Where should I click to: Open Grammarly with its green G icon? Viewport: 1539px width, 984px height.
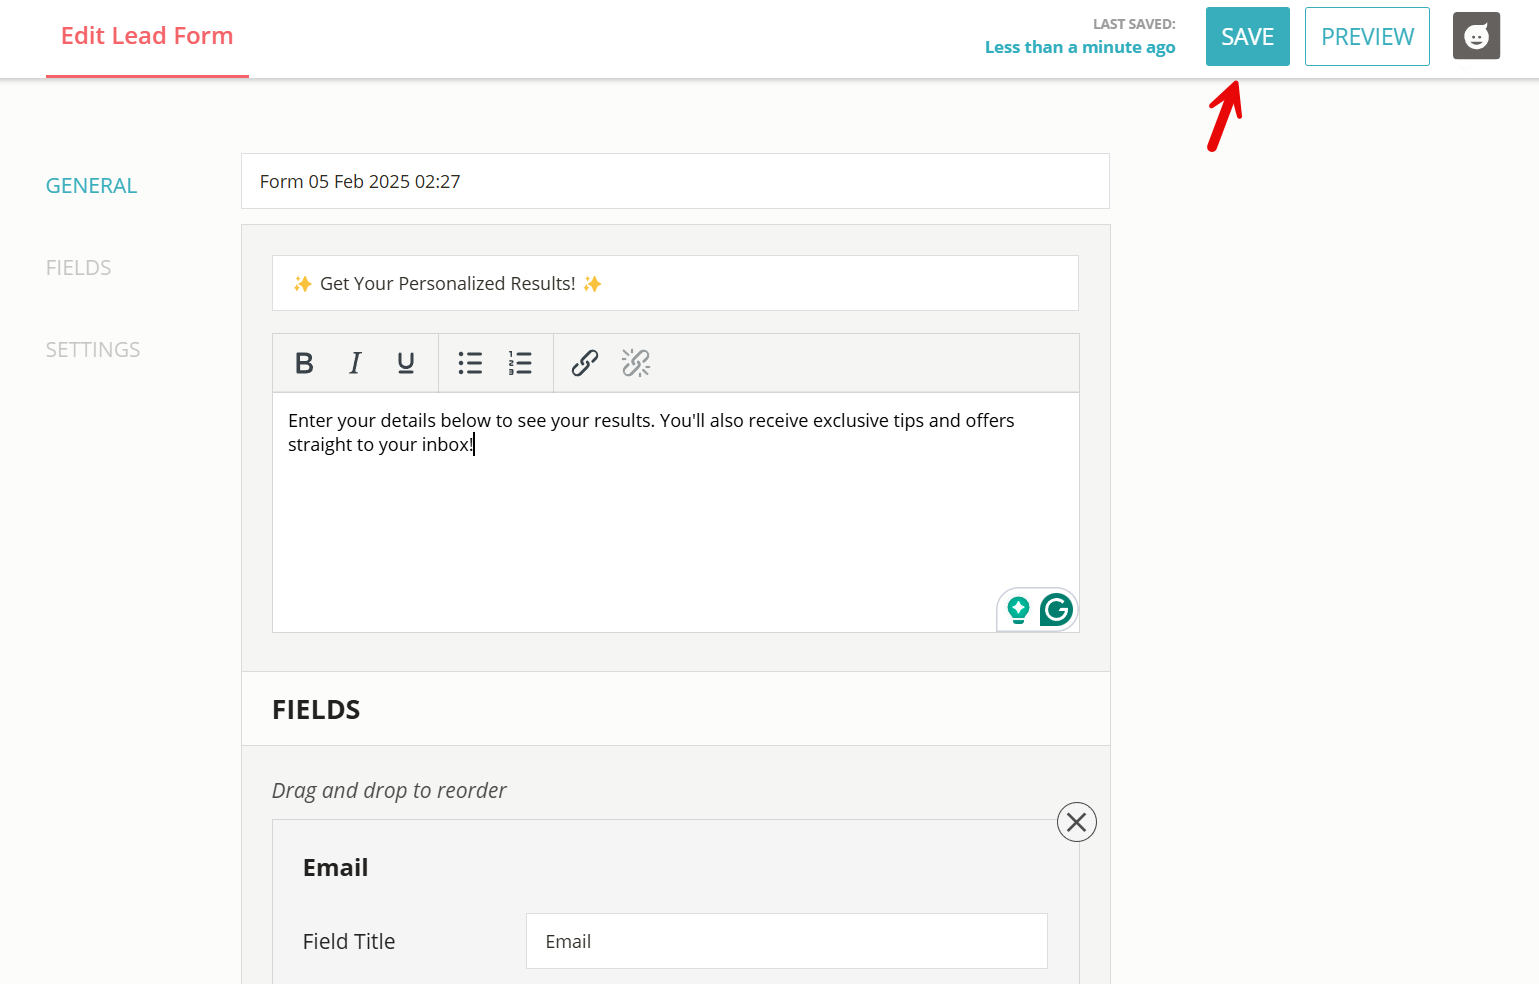[x=1055, y=609]
